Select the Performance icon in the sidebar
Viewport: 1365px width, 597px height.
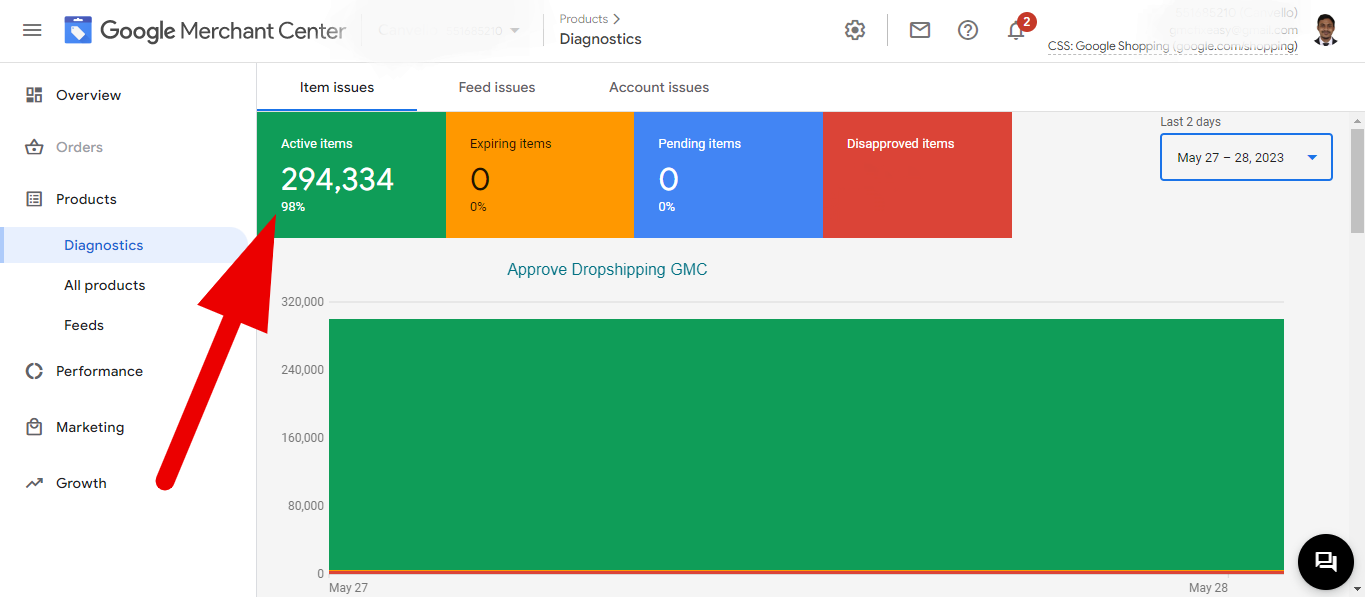click(x=33, y=370)
